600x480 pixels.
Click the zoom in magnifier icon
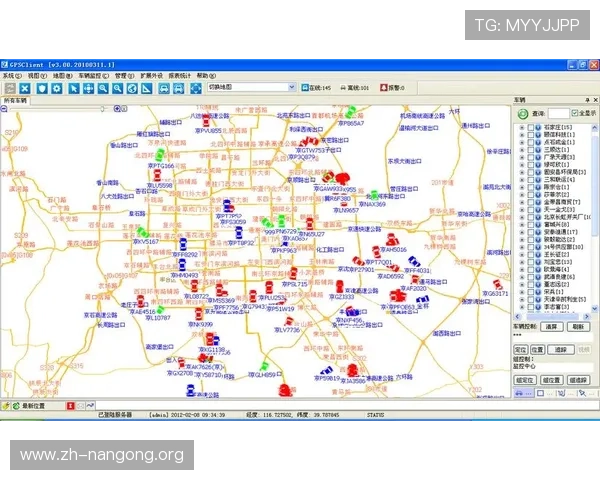103,88
